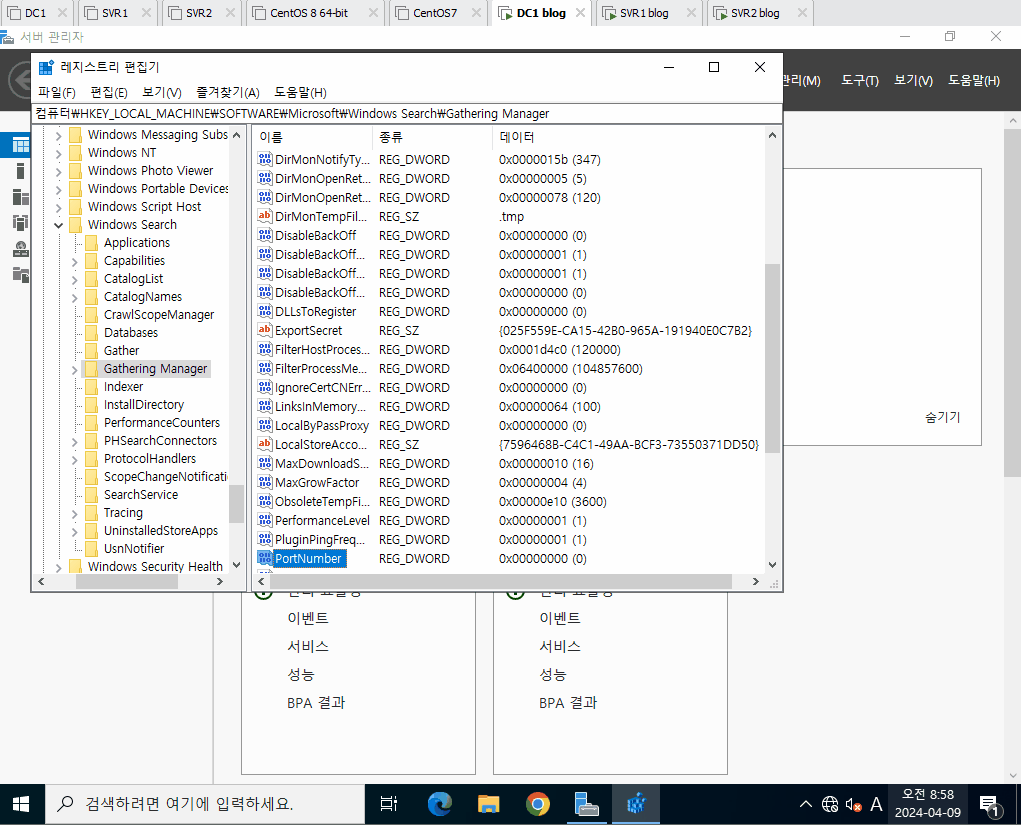Open the 편집(E) menu in Registry Editor
Screen dimensions: 1021x825
click(109, 92)
